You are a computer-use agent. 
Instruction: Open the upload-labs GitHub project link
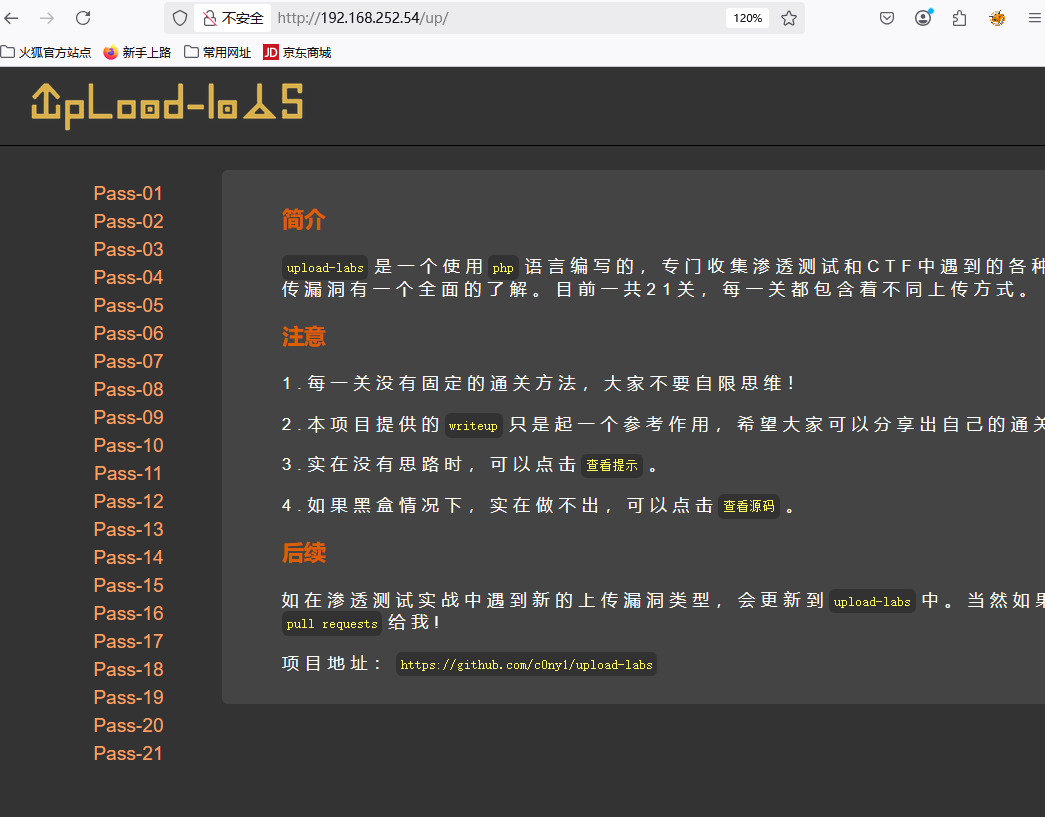coord(526,664)
